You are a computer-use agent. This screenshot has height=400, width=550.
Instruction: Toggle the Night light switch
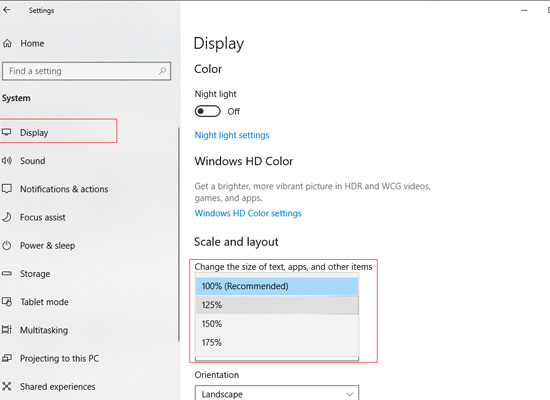point(208,111)
